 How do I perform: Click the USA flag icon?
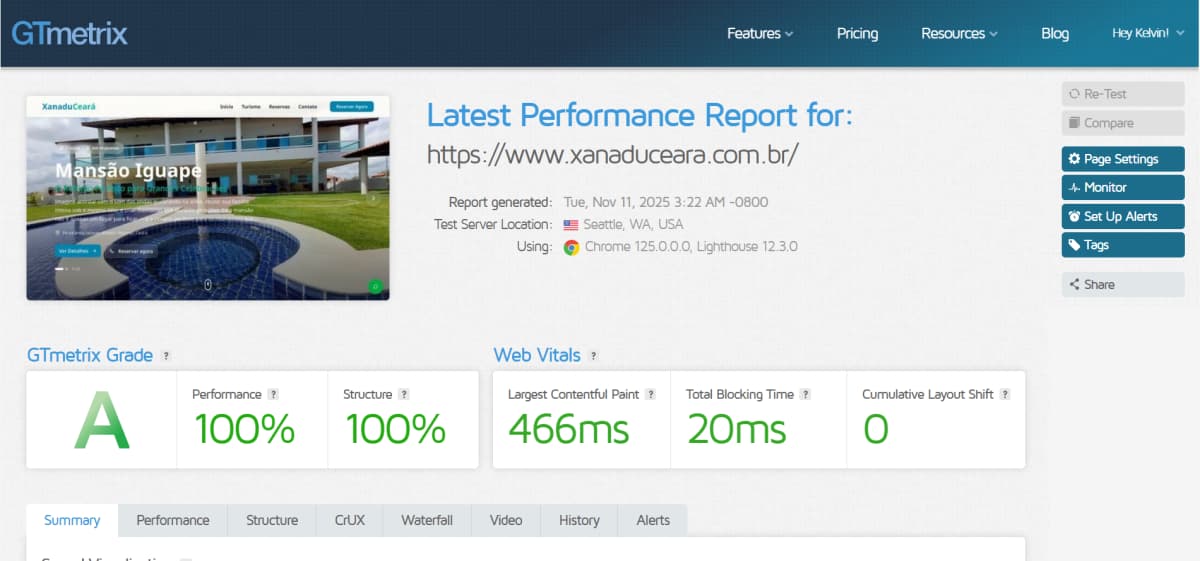[571, 225]
